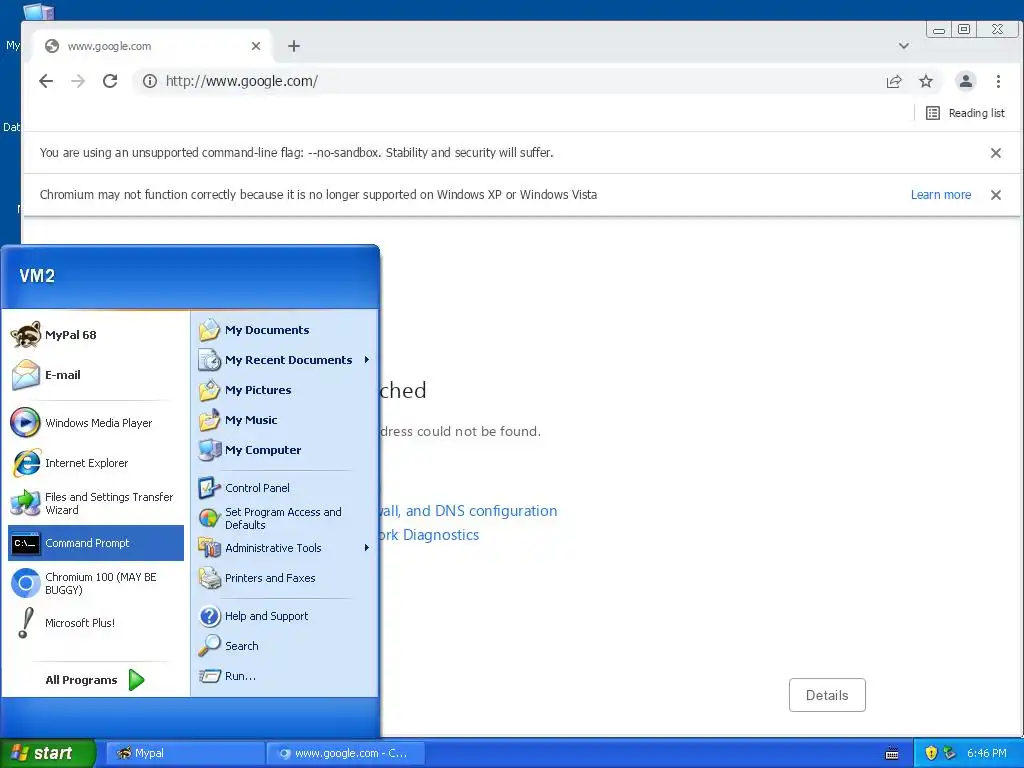
Task: Click the Start button
Action: (x=47, y=753)
